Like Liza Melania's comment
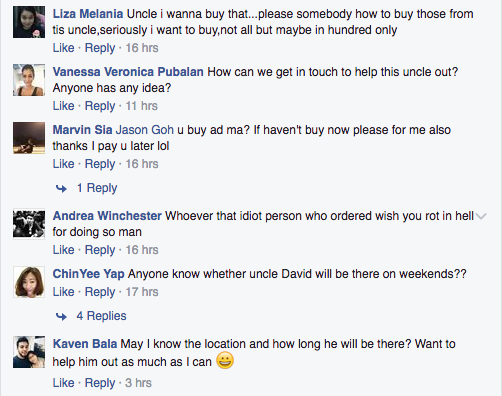502x396 pixels. (63, 48)
